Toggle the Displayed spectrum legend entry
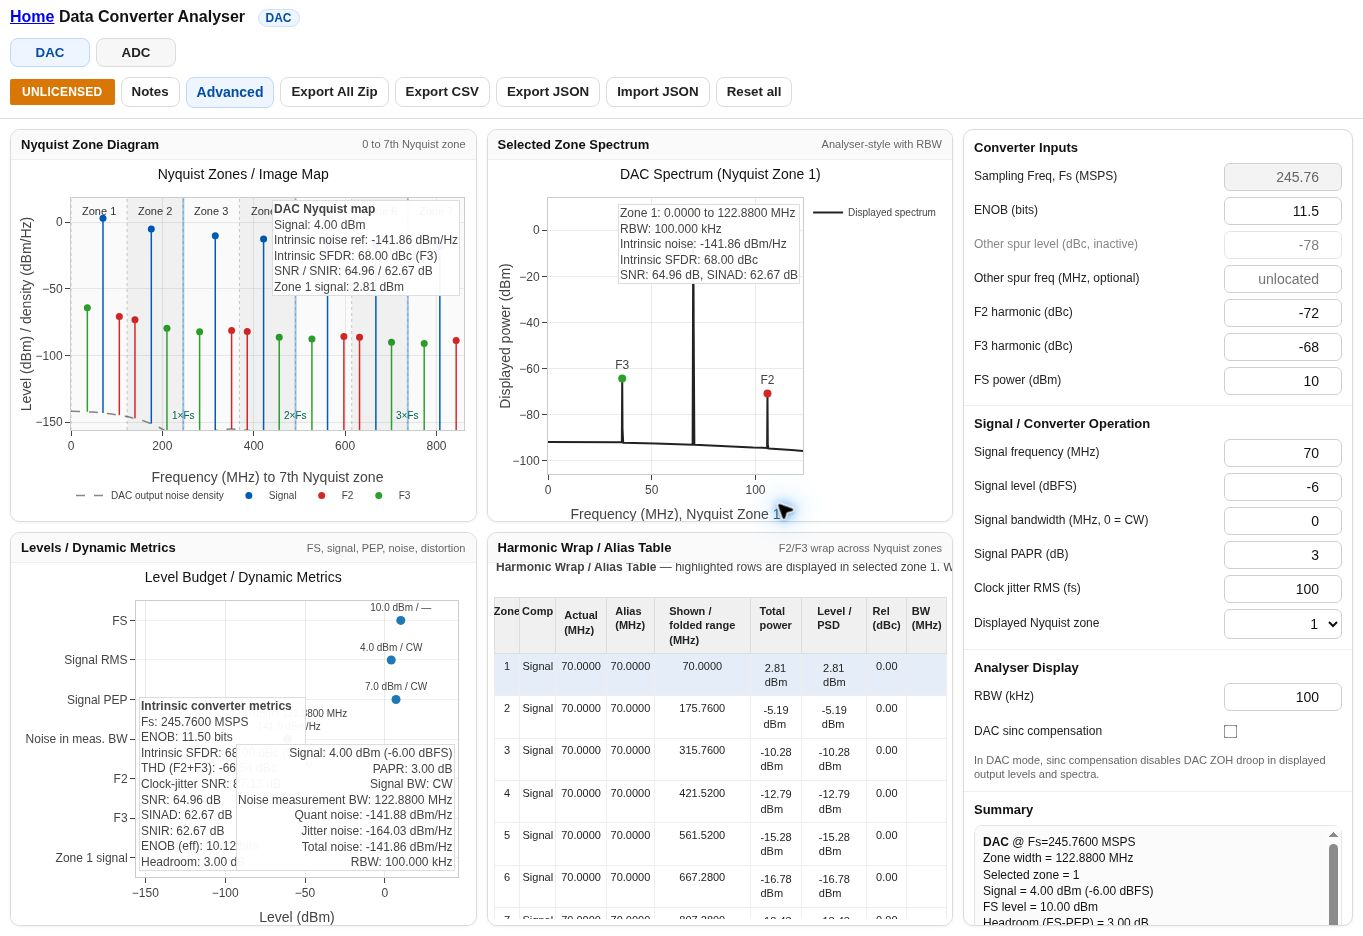This screenshot has width=1363, height=936. (875, 213)
